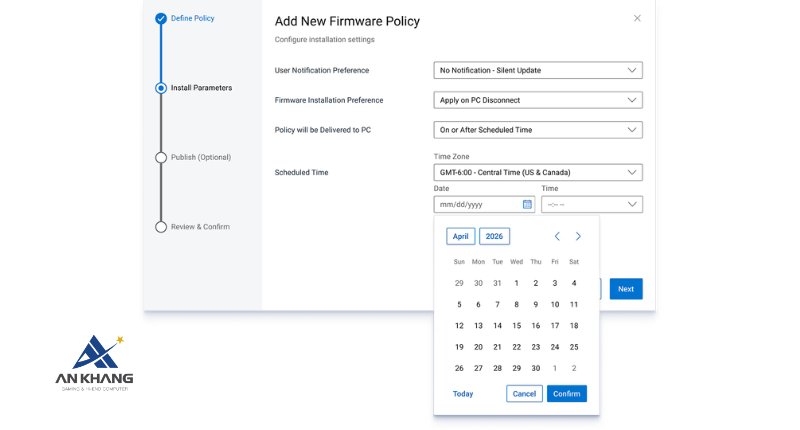The image size is (800, 430).
Task: Open the Time Zone dropdown
Action: click(x=538, y=172)
